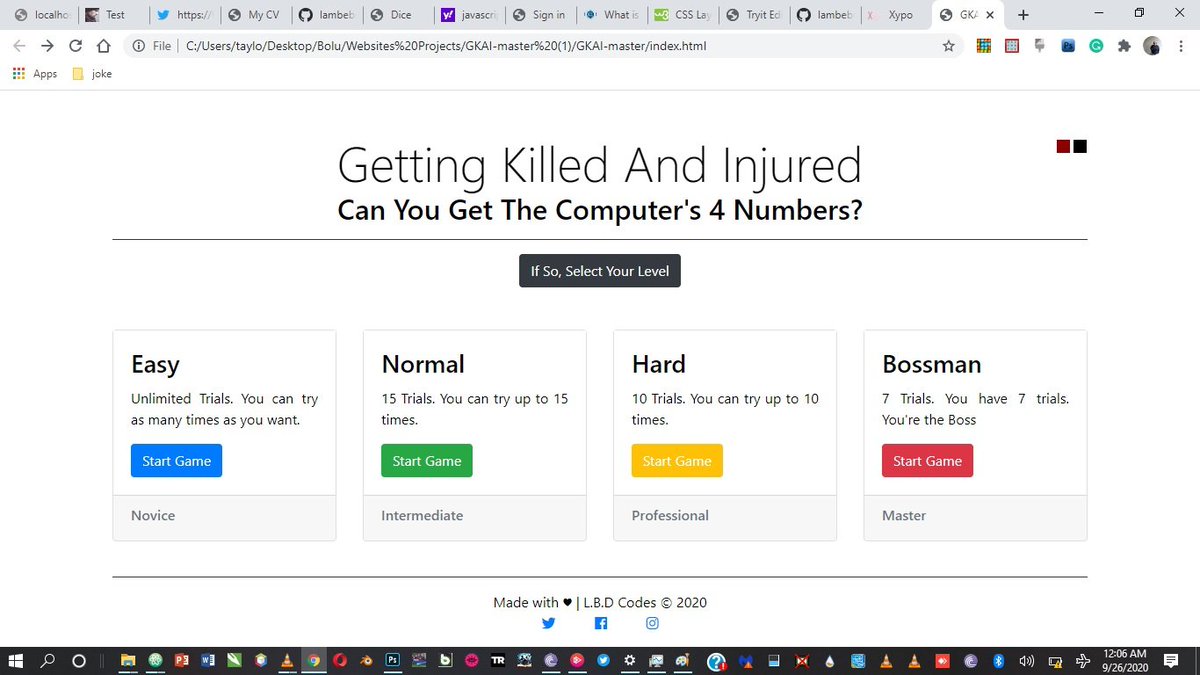Click the 'Master' card footer text
This screenshot has width=1200, height=675.
(904, 516)
